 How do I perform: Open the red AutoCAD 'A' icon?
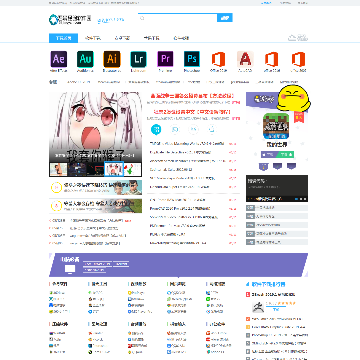point(245,59)
